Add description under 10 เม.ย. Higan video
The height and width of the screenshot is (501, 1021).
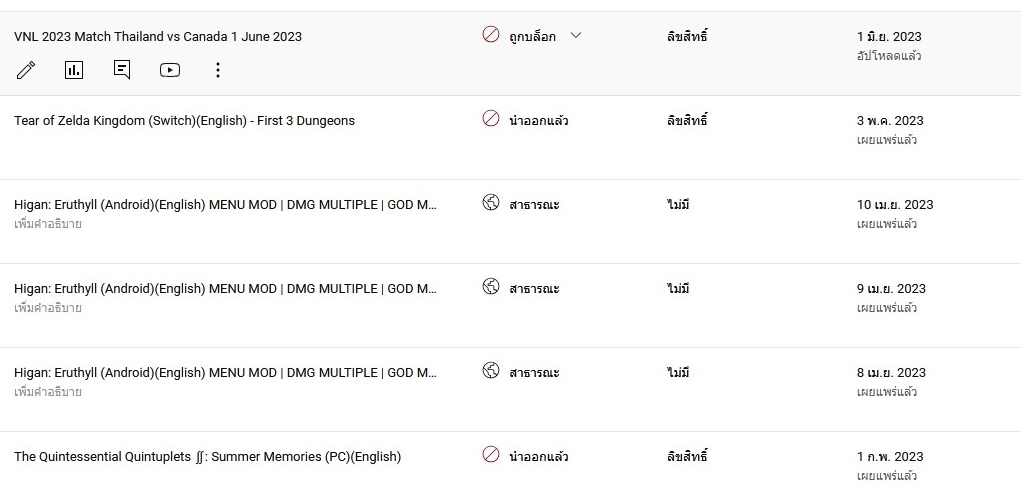(48, 224)
